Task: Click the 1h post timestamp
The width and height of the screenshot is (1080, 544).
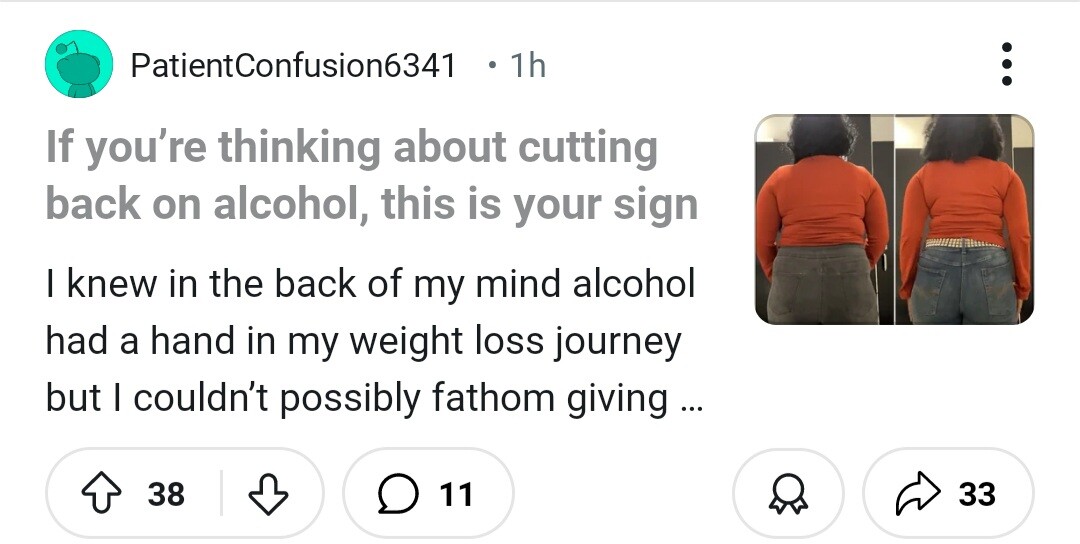Action: click(528, 66)
